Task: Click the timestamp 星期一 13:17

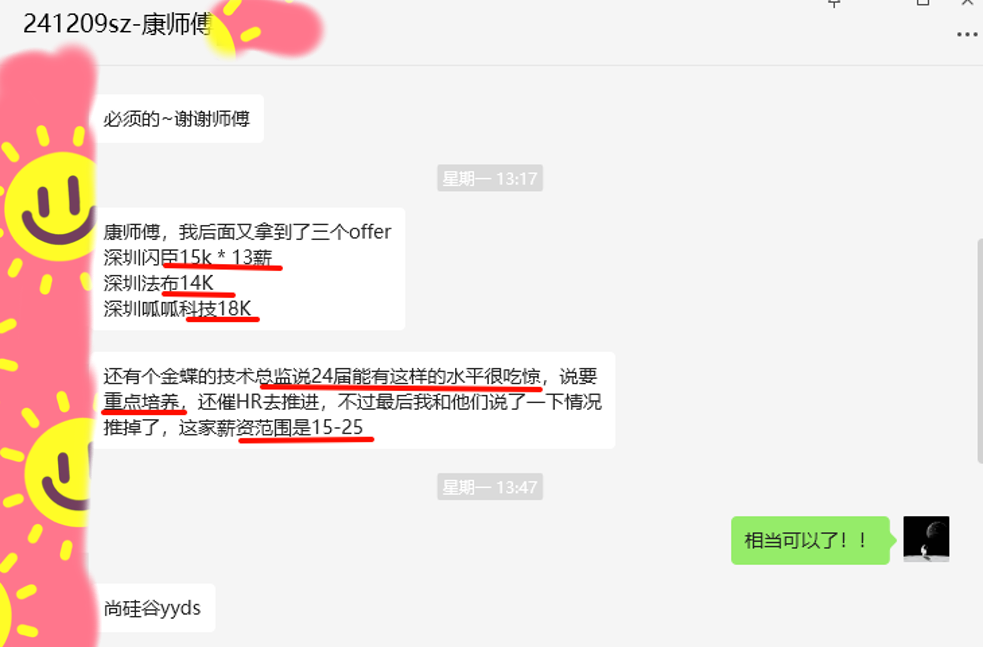Action: pos(490,179)
